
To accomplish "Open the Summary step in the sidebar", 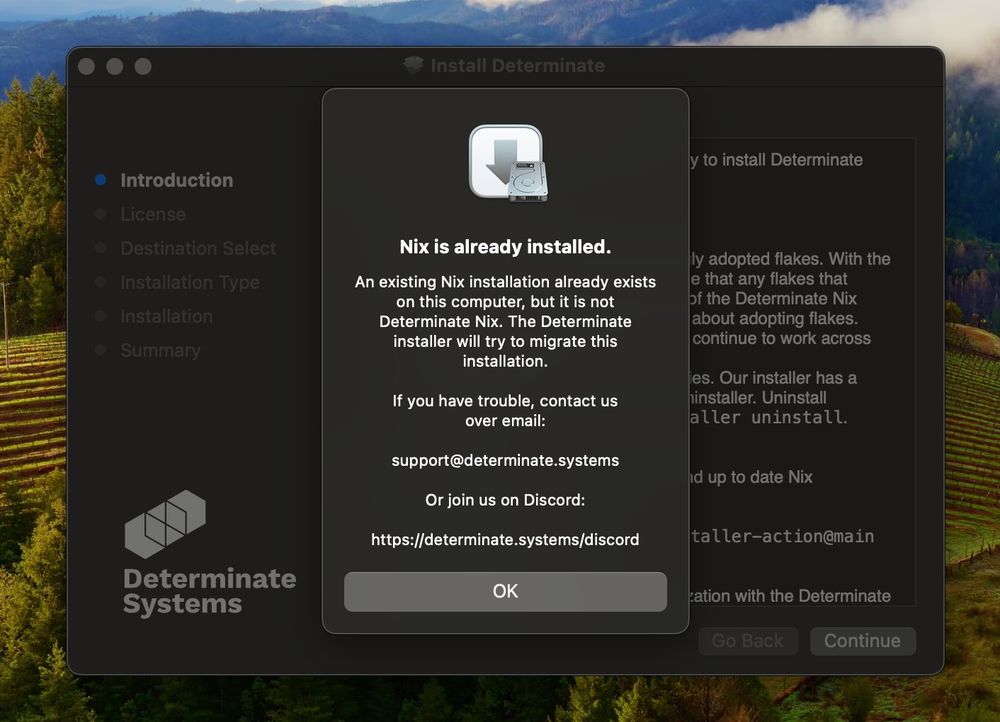I will pos(160,350).
